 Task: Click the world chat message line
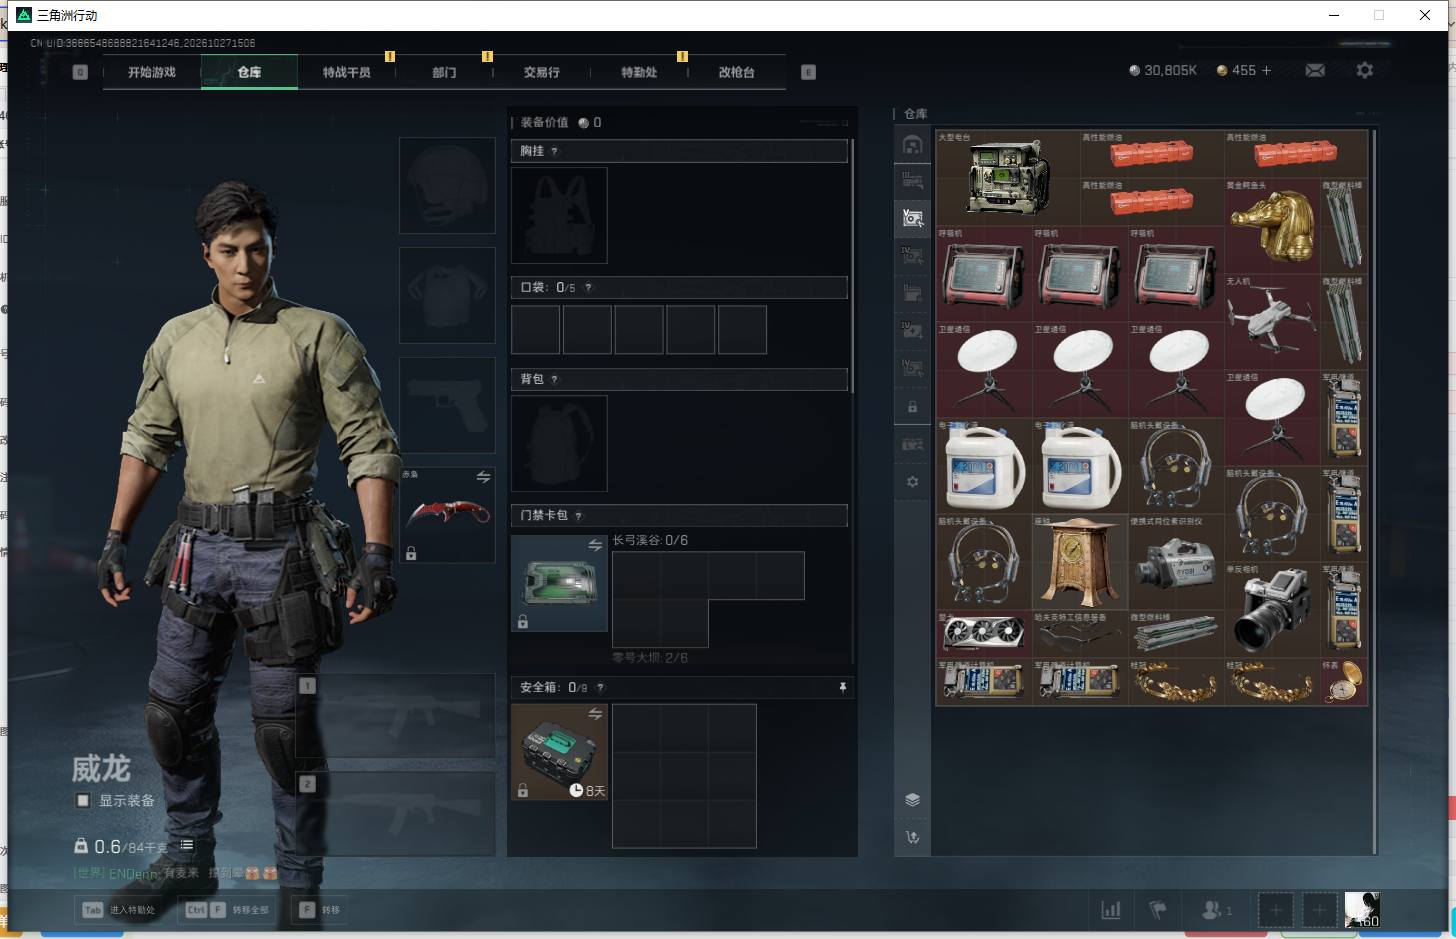coord(176,873)
